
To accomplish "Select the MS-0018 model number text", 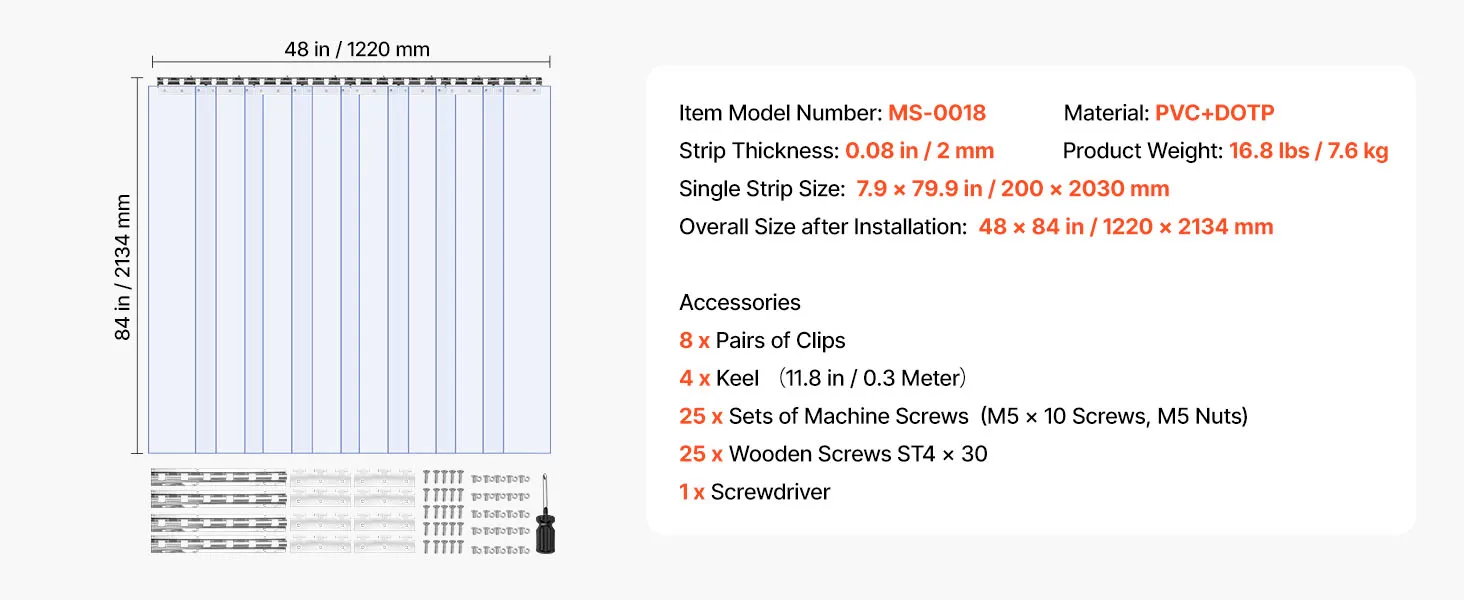I will pyautogui.click(x=937, y=113).
